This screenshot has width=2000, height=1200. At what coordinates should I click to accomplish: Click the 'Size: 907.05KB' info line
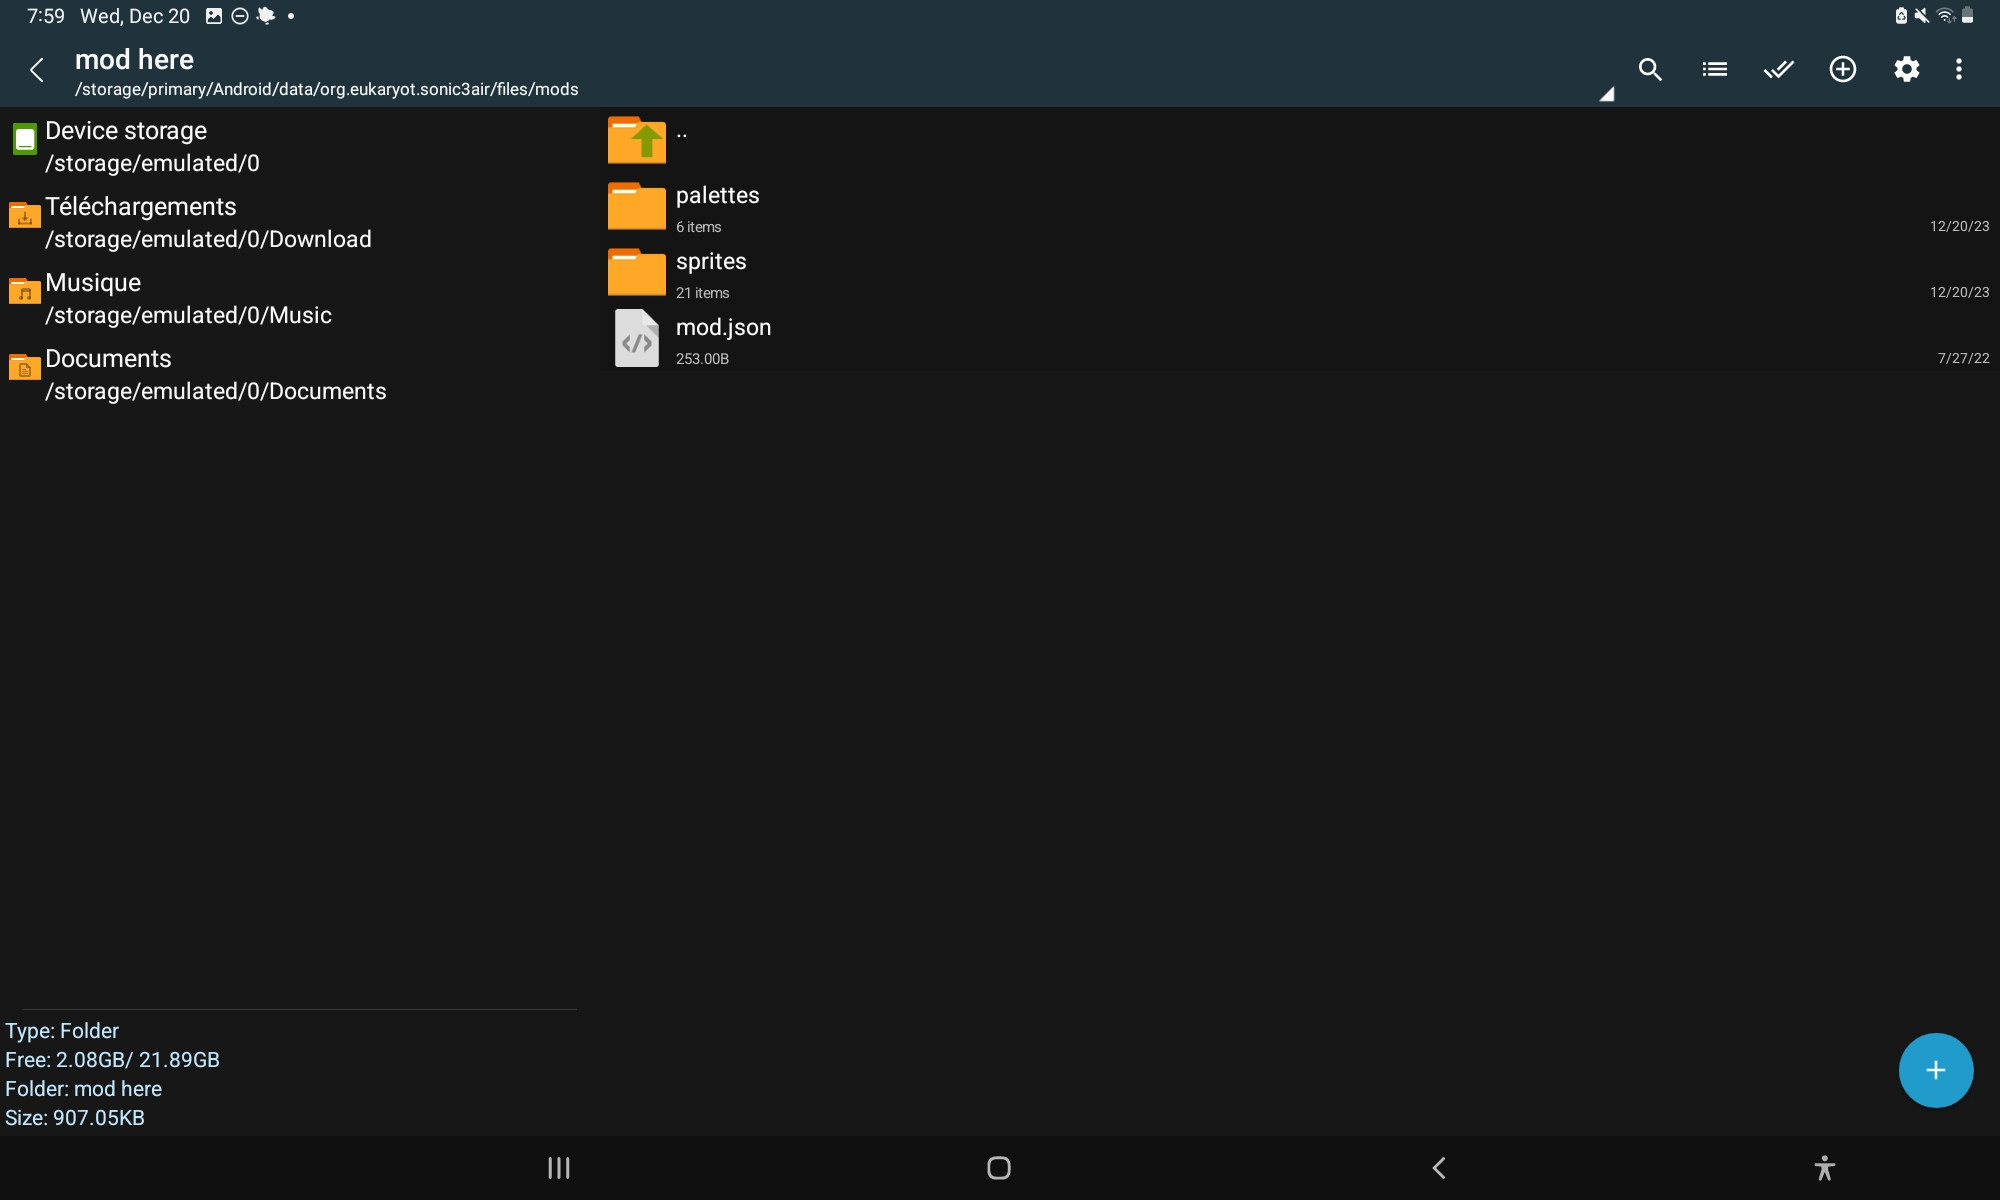click(75, 1118)
